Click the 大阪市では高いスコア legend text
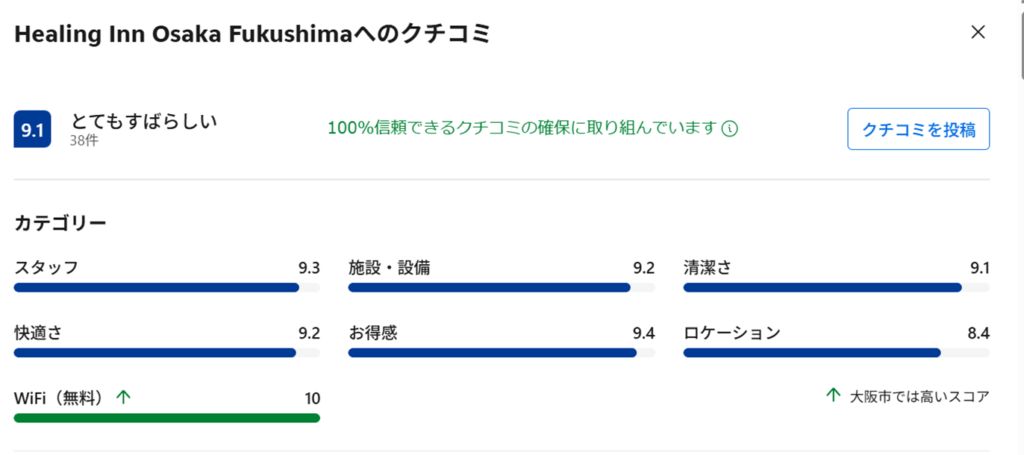Image resolution: width=1024 pixels, height=455 pixels. tap(920, 396)
